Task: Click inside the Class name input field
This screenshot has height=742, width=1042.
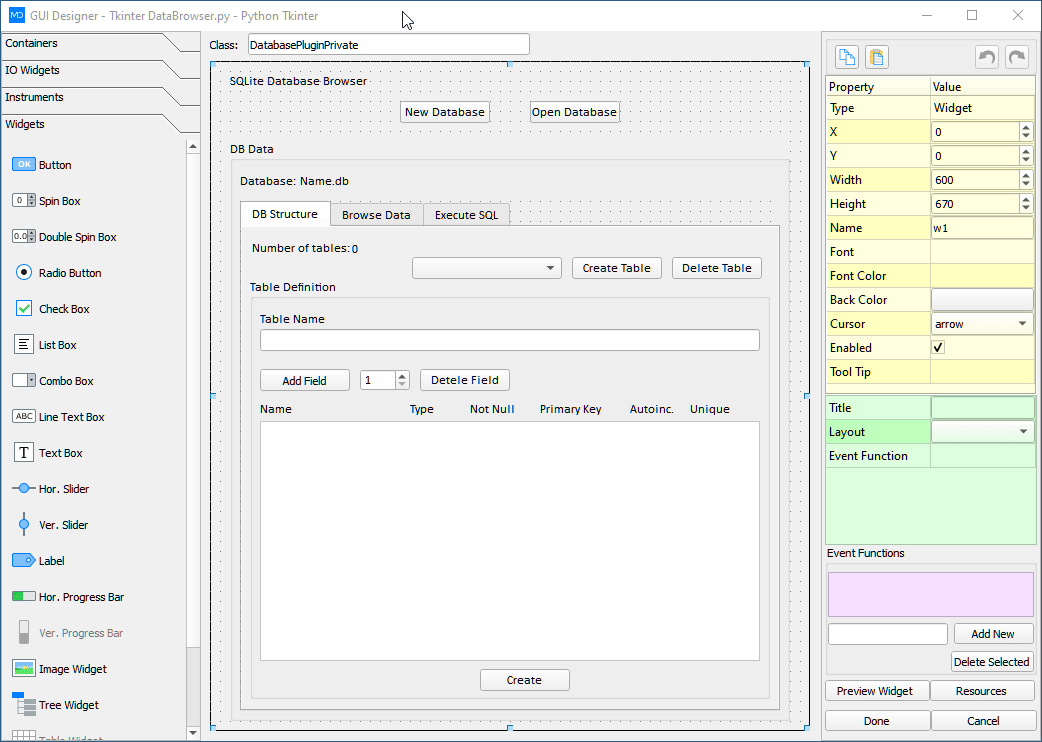Action: click(388, 44)
